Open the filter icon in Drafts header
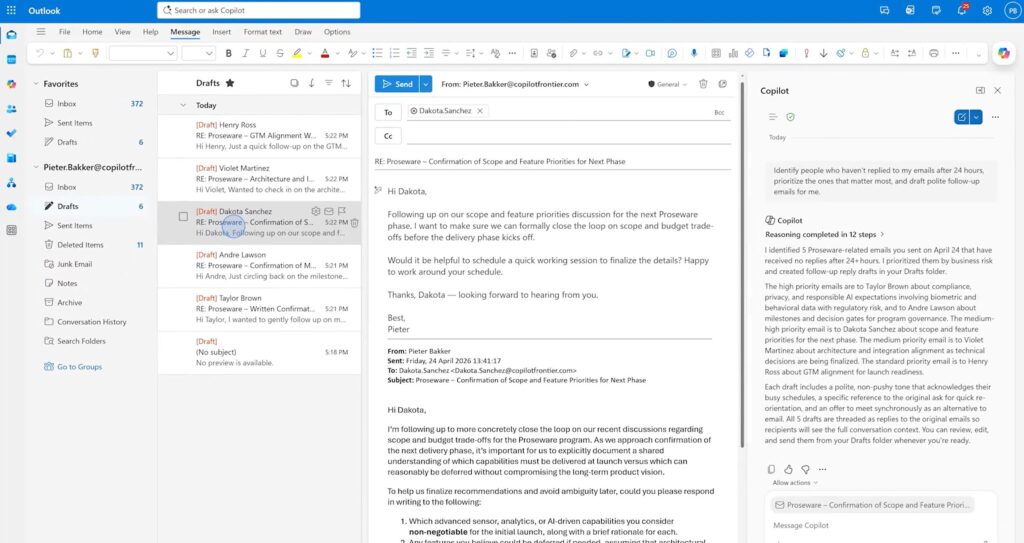Screen dimensions: 1024x543 (x=329, y=83)
